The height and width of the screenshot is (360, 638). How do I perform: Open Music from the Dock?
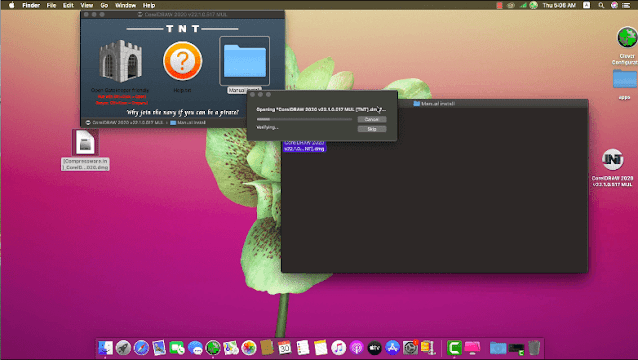pyautogui.click(x=338, y=348)
